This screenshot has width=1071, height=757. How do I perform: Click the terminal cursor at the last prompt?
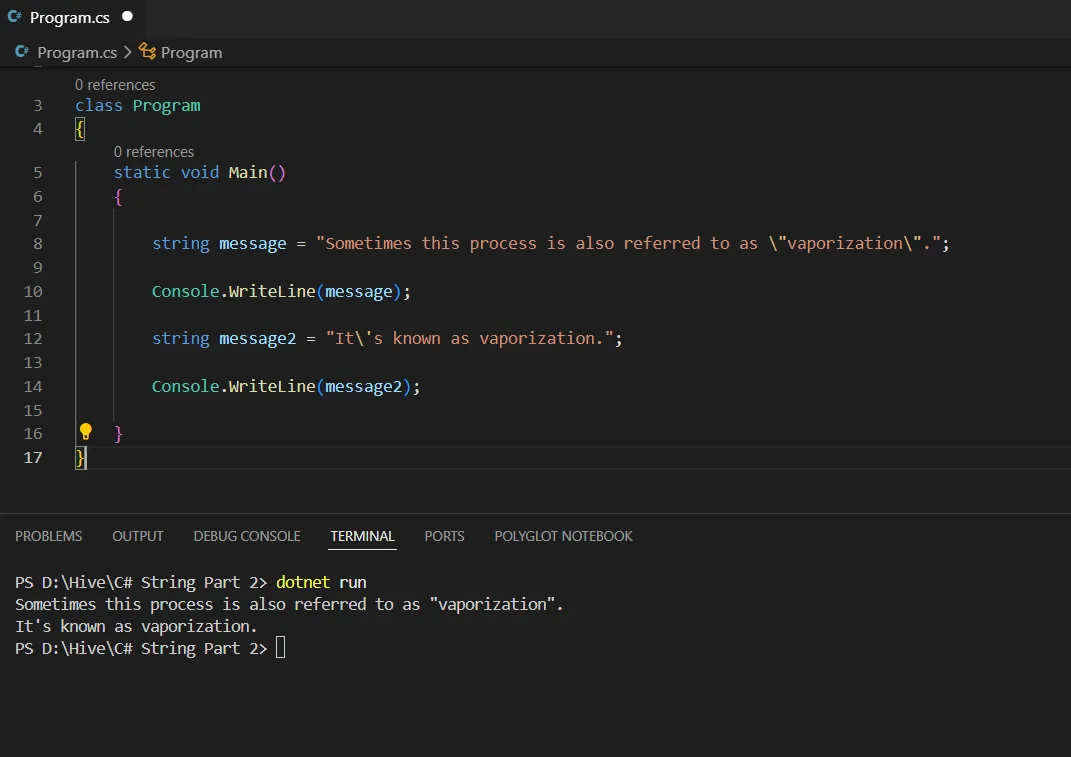point(280,648)
